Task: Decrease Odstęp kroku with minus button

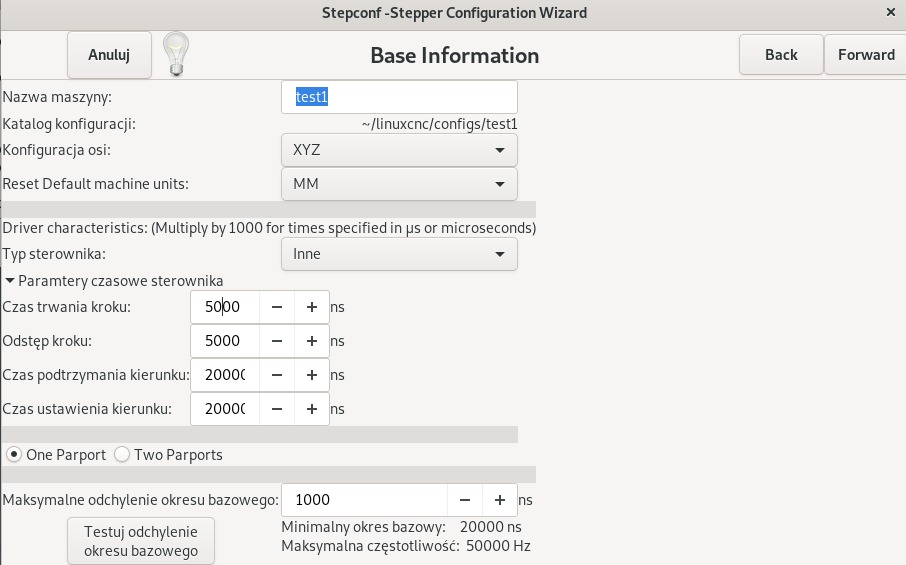Action: [277, 341]
